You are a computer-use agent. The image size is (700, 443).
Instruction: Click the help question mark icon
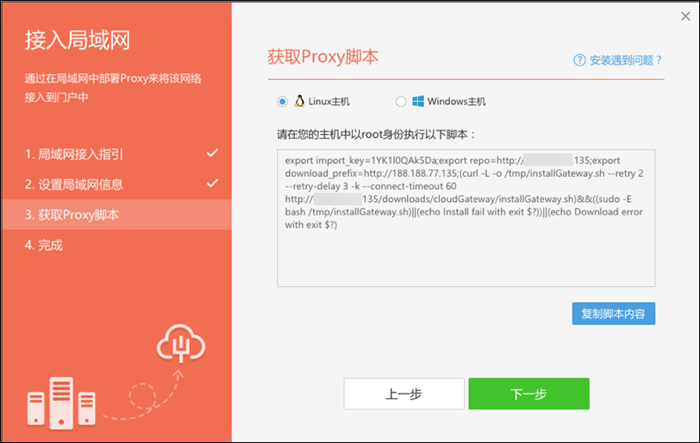click(x=579, y=60)
